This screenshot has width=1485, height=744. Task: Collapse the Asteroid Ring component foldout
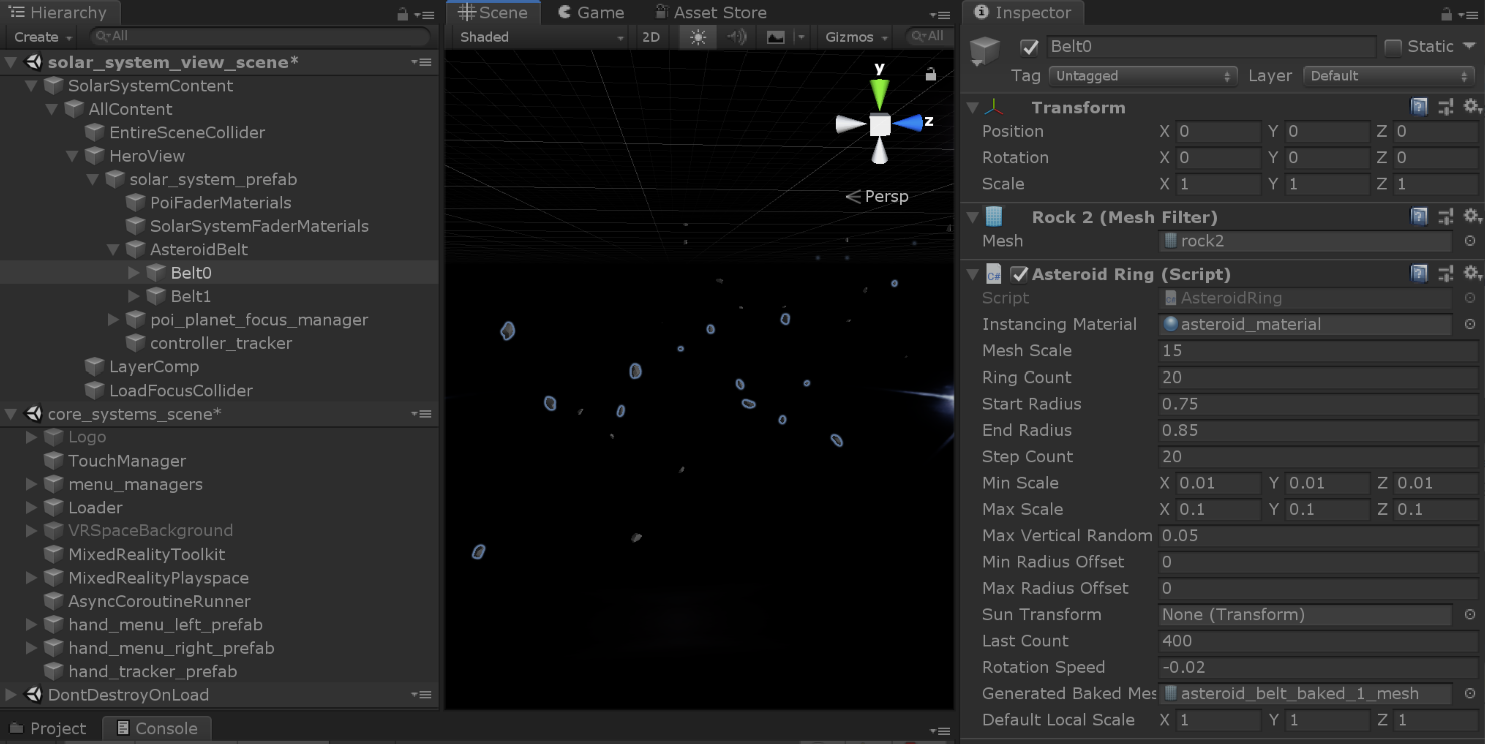coord(972,273)
